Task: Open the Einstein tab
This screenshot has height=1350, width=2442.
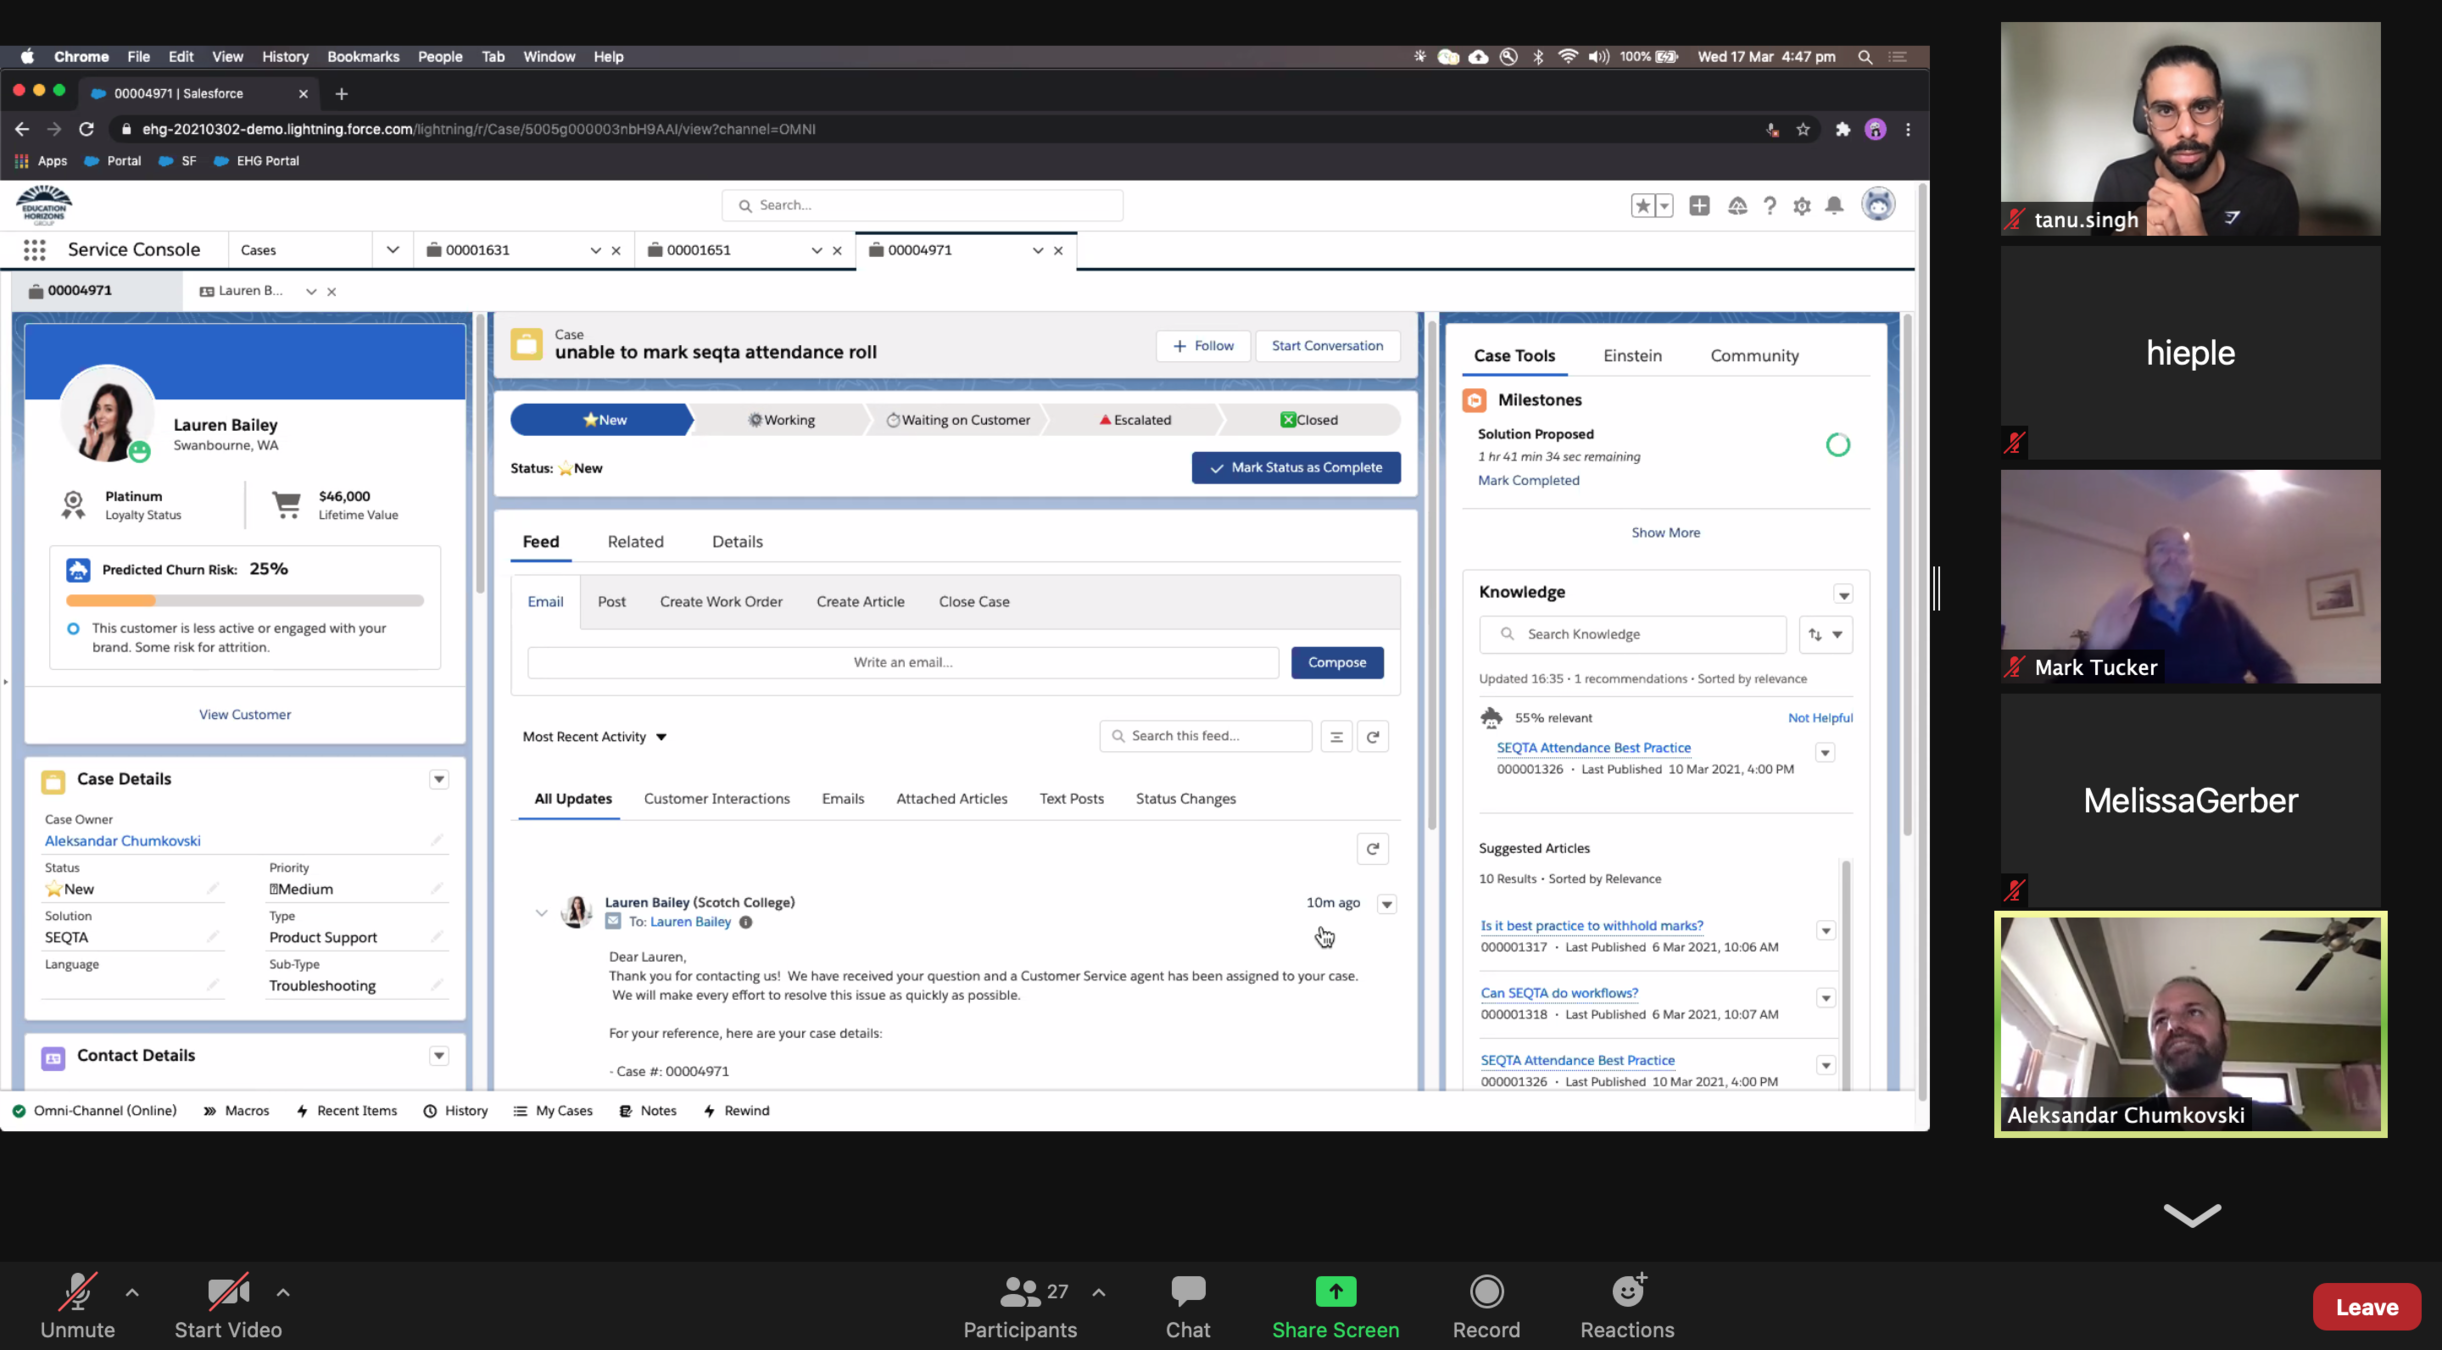Action: 1632,356
